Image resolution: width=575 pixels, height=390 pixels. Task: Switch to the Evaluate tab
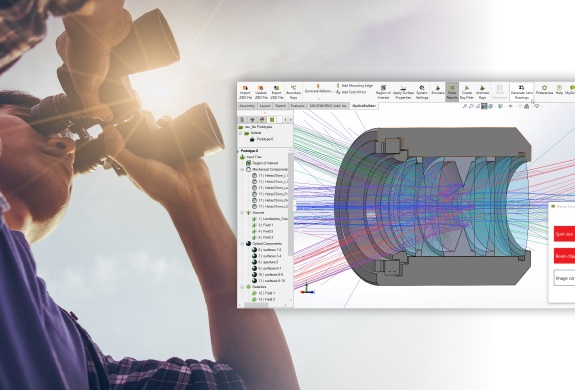click(x=297, y=106)
